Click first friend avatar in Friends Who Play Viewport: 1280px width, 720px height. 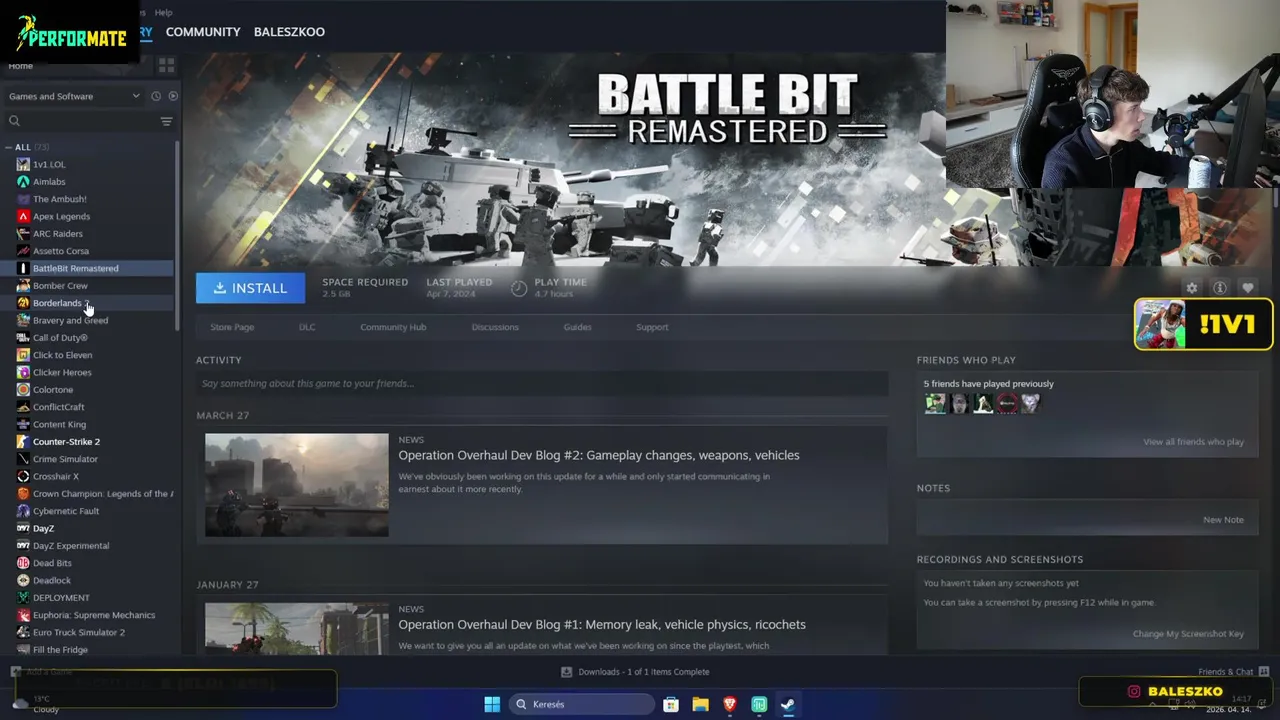pos(935,403)
